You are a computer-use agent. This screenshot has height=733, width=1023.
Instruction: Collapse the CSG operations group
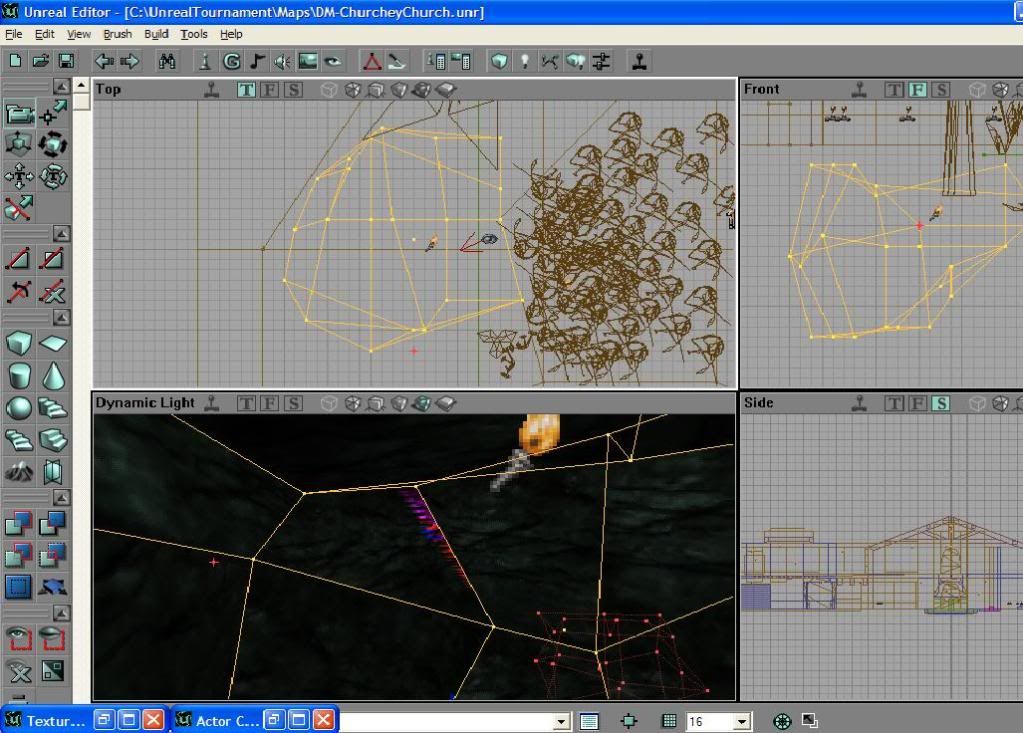[x=61, y=498]
